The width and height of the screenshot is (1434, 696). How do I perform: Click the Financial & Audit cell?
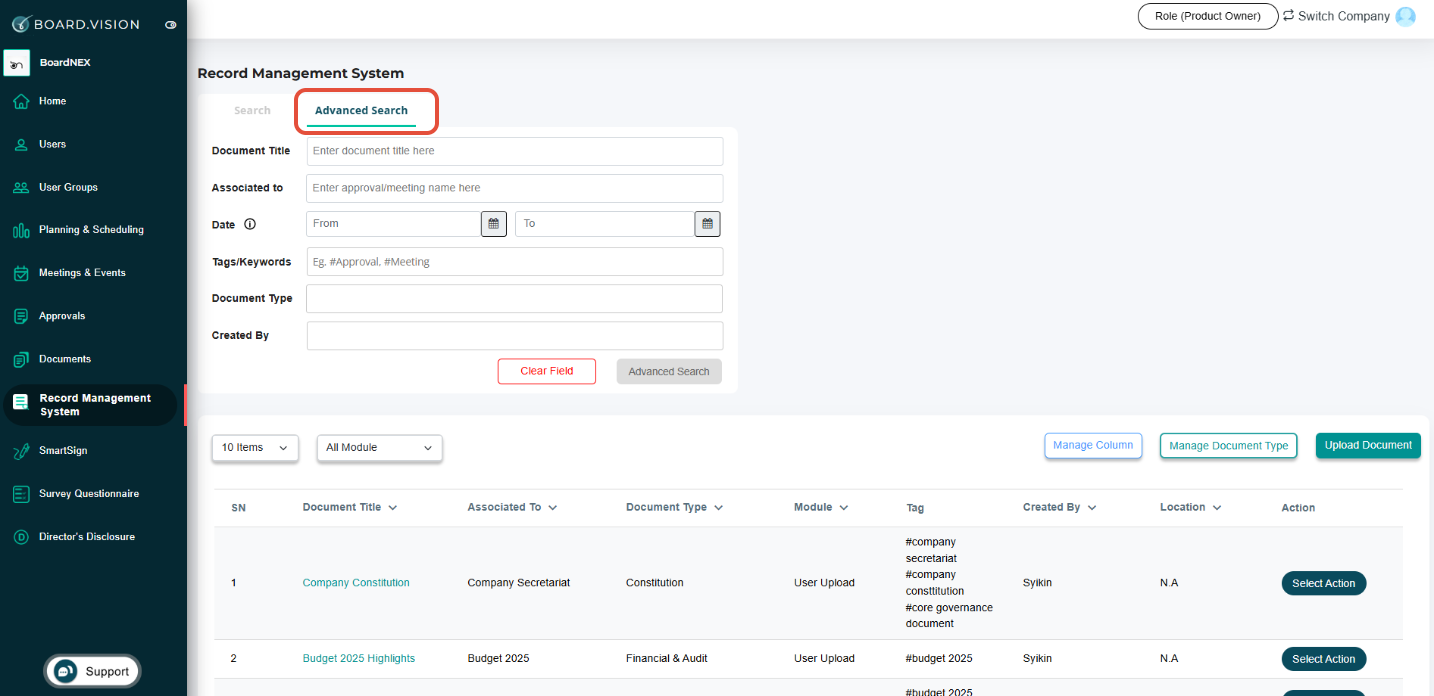pos(668,659)
